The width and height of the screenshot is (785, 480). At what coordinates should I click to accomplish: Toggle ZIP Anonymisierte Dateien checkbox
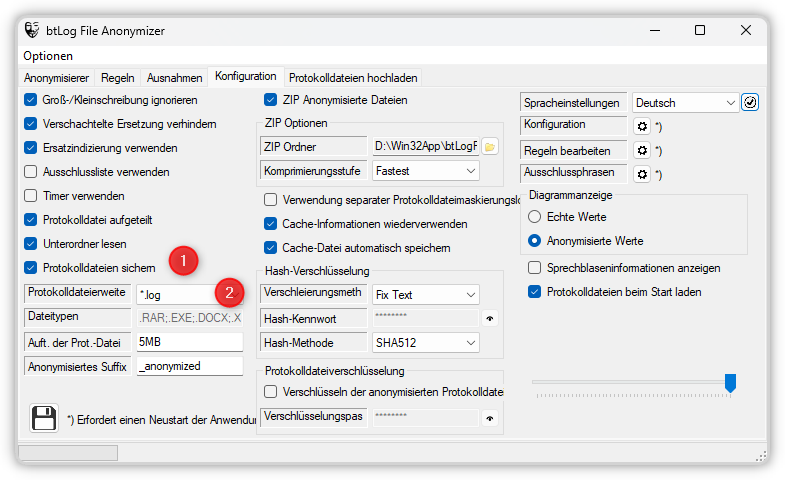coord(270,100)
